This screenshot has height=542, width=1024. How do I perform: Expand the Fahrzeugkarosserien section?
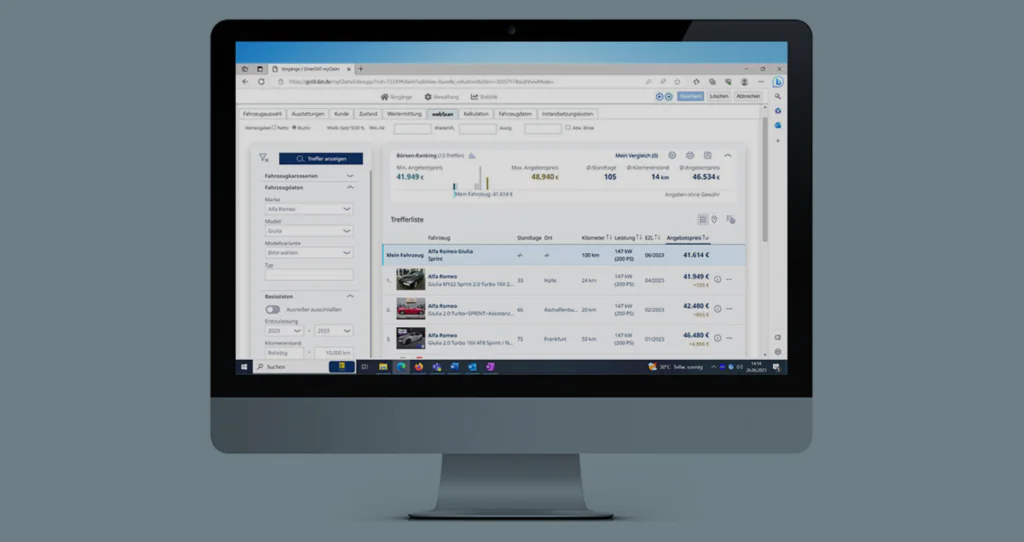coord(309,176)
